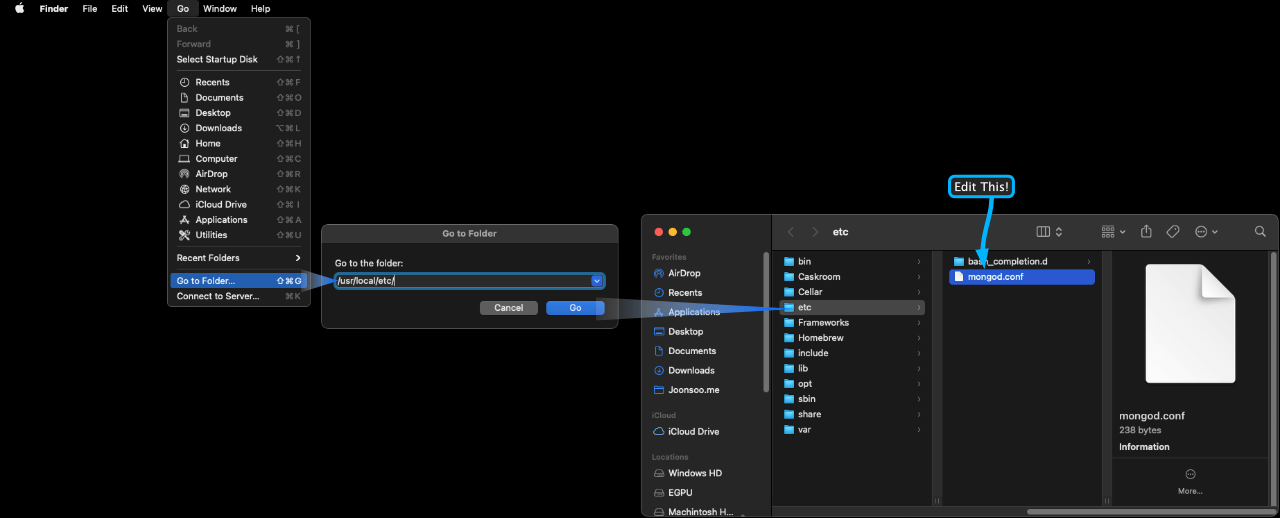
Task: Open the Apple menu
Action: pos(19,8)
